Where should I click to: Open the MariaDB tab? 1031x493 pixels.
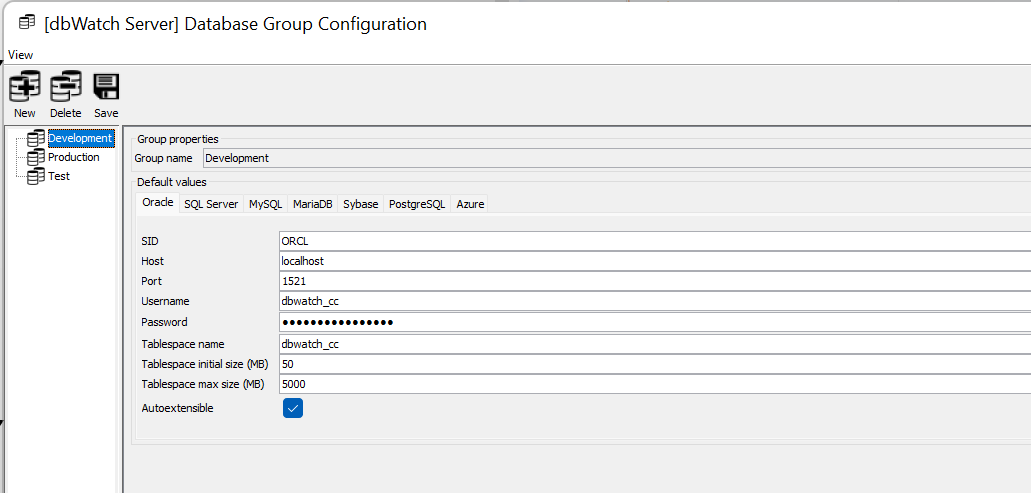click(x=312, y=204)
